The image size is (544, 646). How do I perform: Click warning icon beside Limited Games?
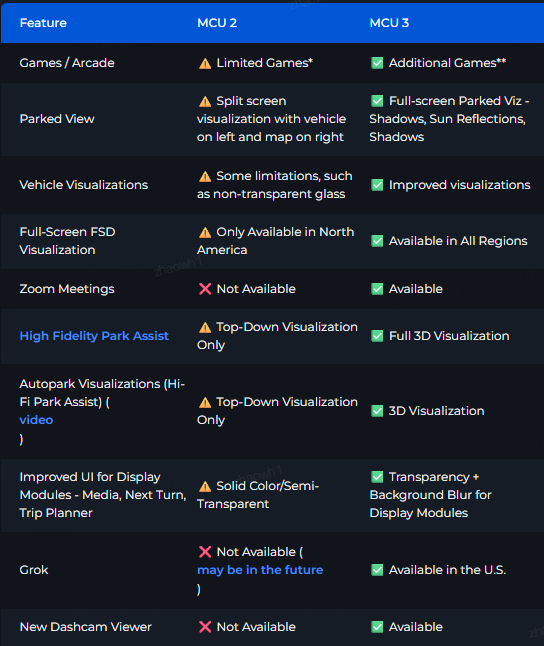(205, 63)
